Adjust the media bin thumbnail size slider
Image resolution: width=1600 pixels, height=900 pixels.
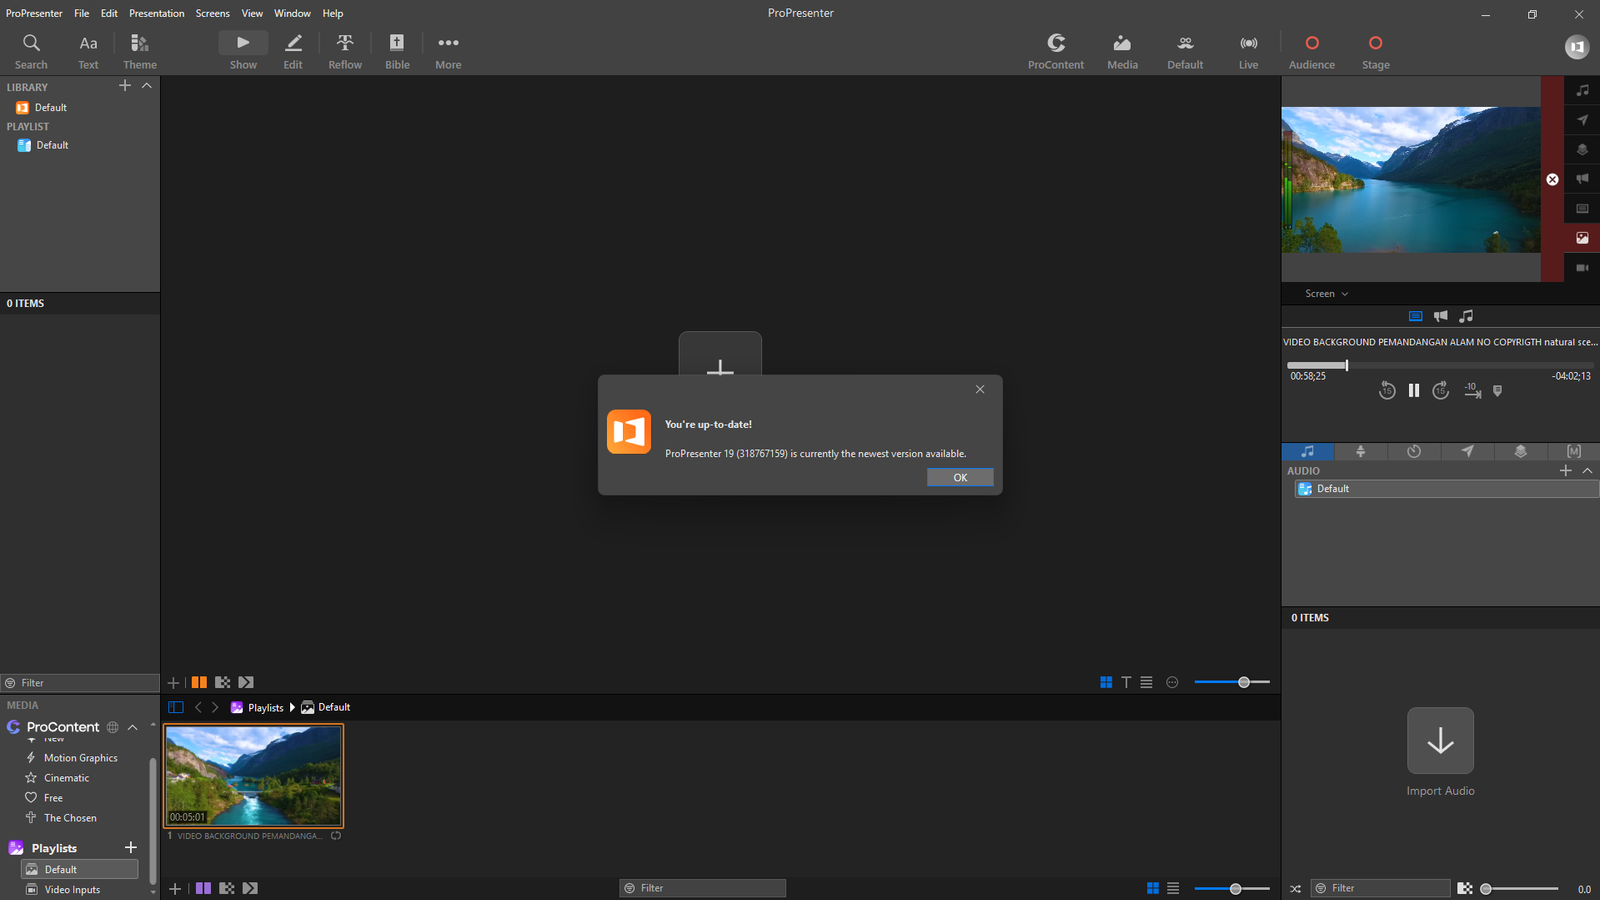point(1232,888)
